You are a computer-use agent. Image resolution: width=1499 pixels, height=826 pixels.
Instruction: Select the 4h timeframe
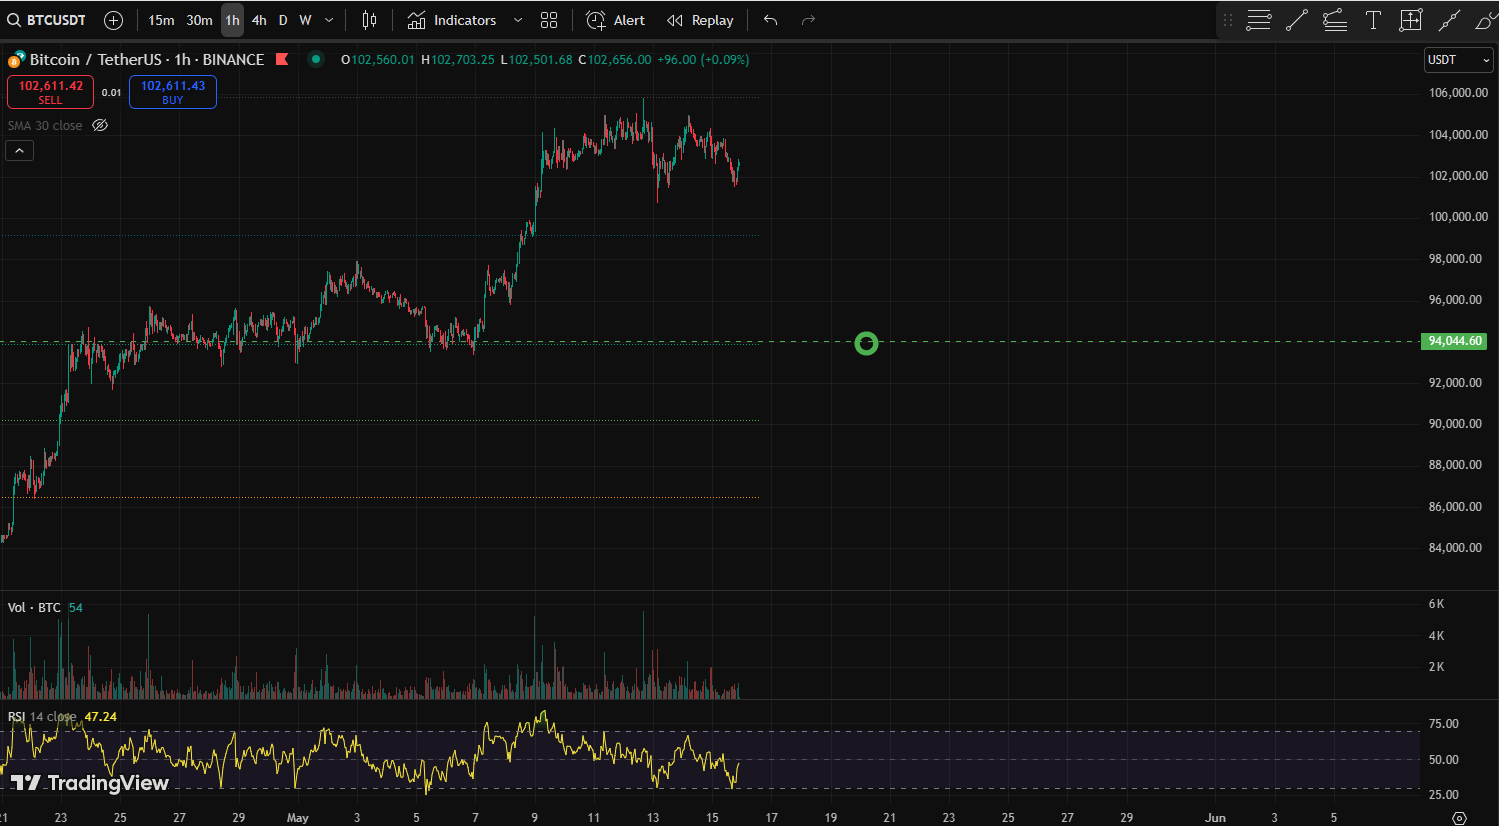click(259, 20)
